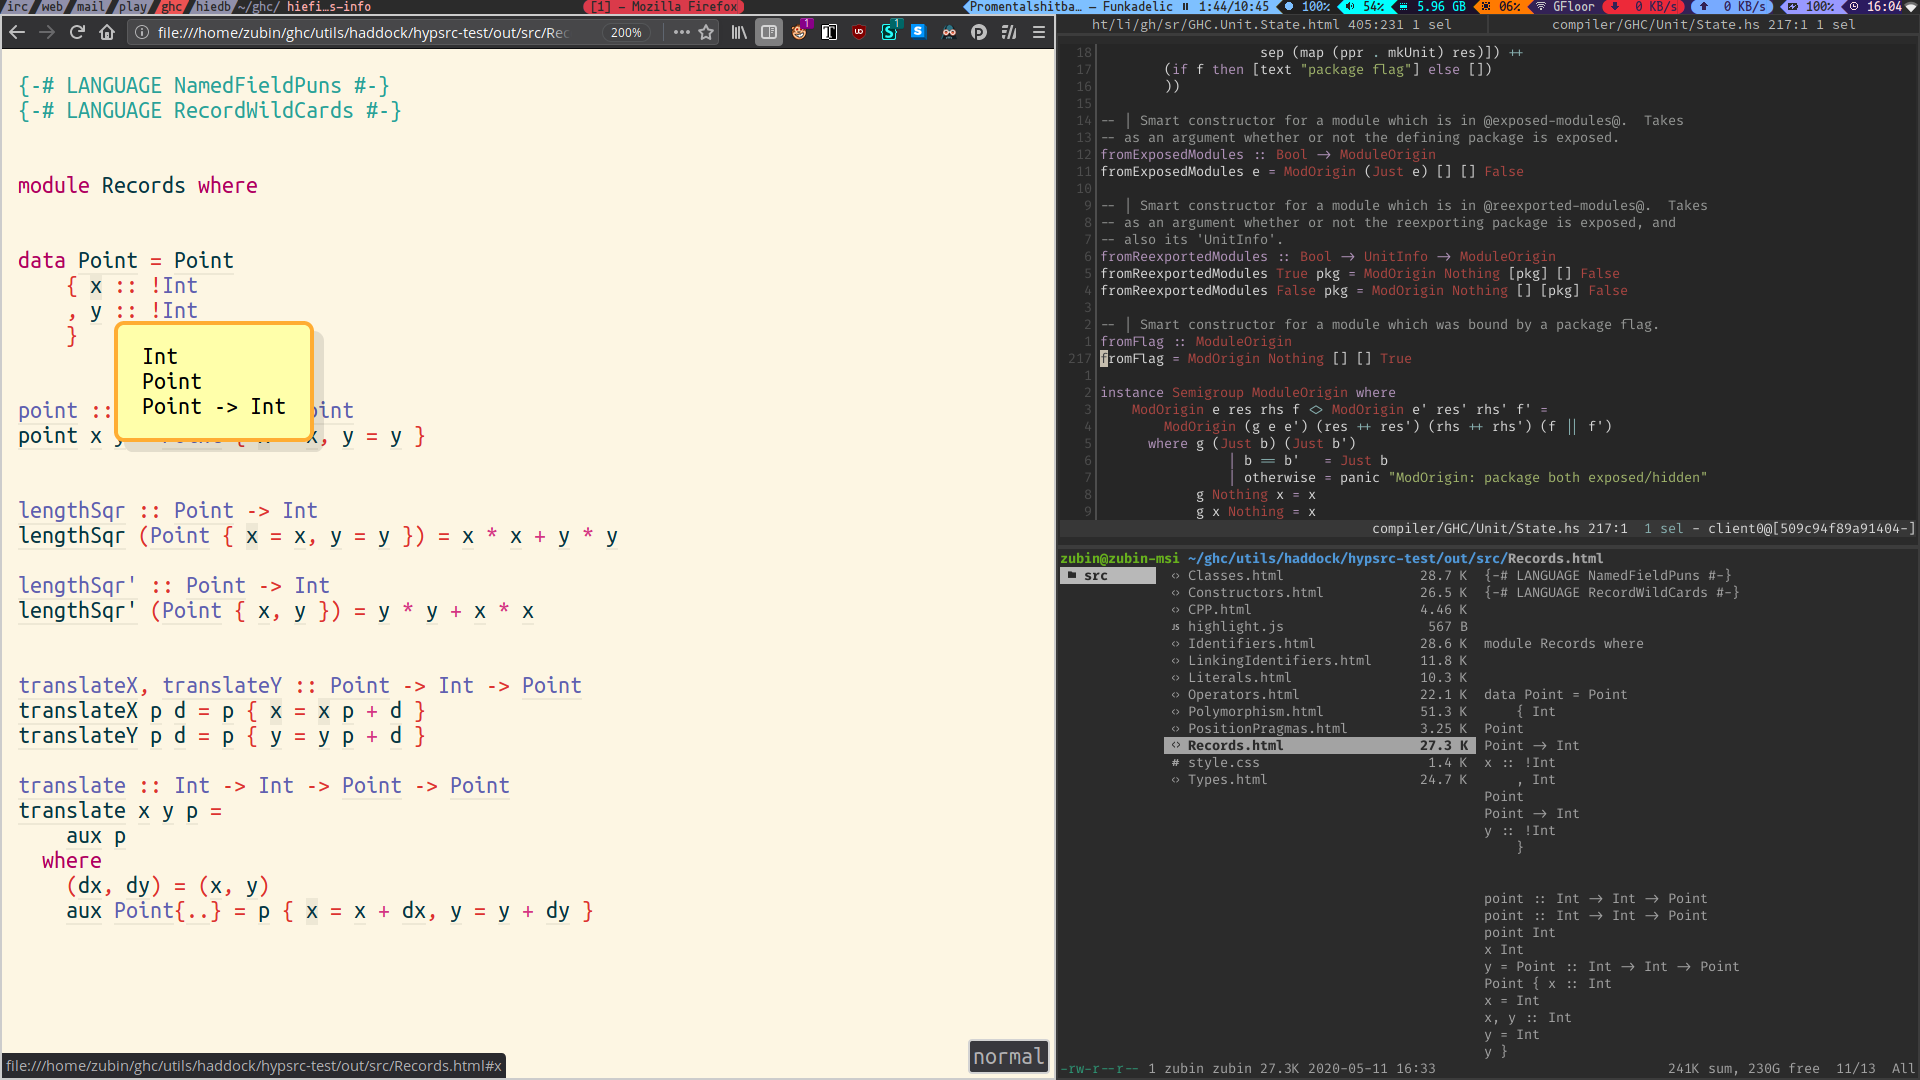Pause the Funkadelic track in the status bar

click(1185, 6)
